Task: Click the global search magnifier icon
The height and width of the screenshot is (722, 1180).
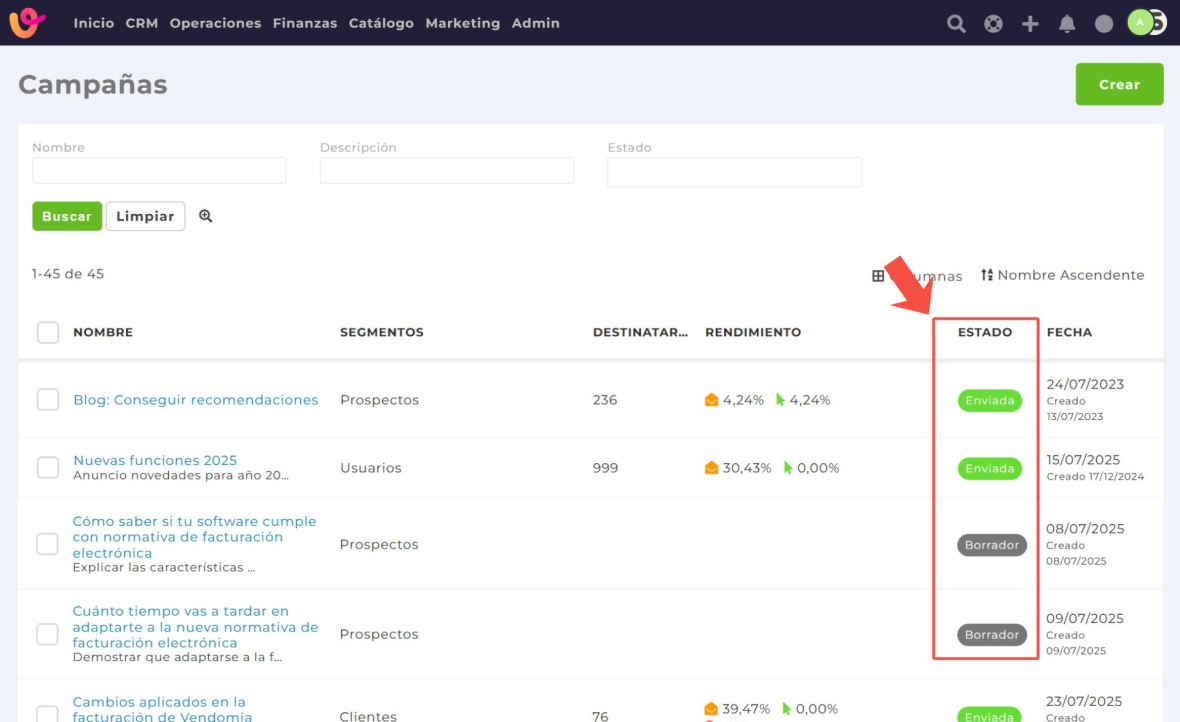Action: tap(956, 24)
